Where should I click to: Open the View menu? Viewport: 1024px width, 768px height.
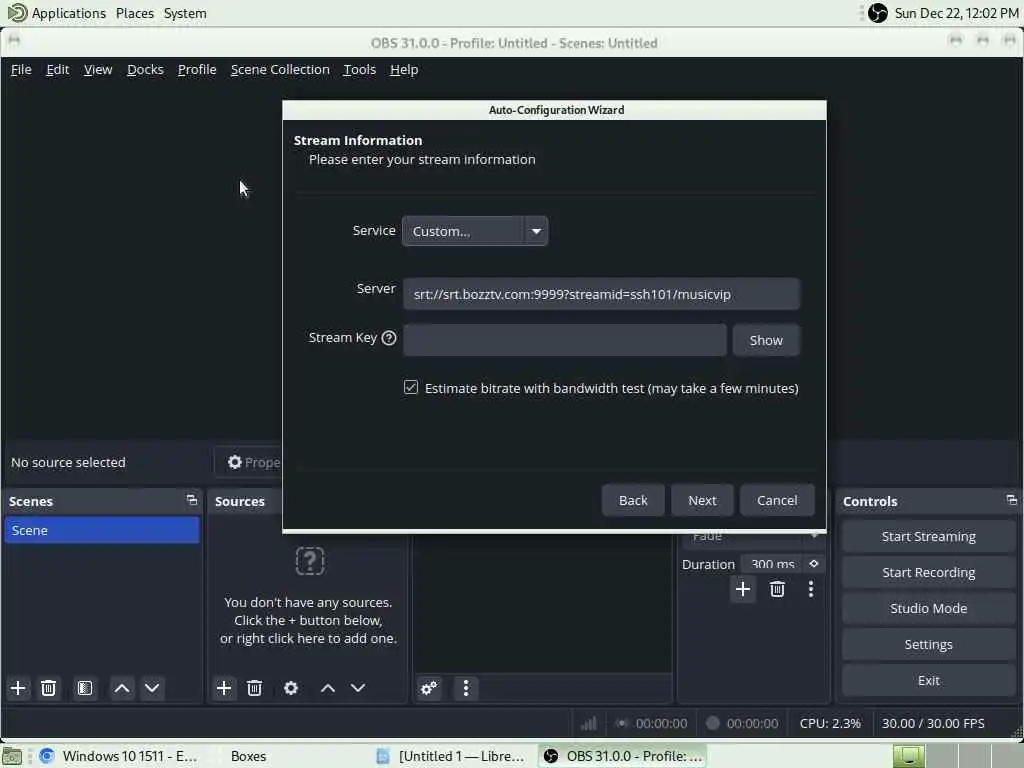pyautogui.click(x=98, y=69)
